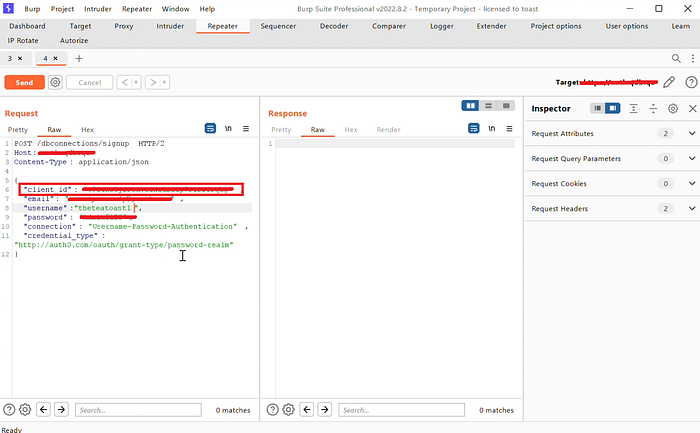The width and height of the screenshot is (700, 433).
Task: Open the Learn tab
Action: coord(680,26)
